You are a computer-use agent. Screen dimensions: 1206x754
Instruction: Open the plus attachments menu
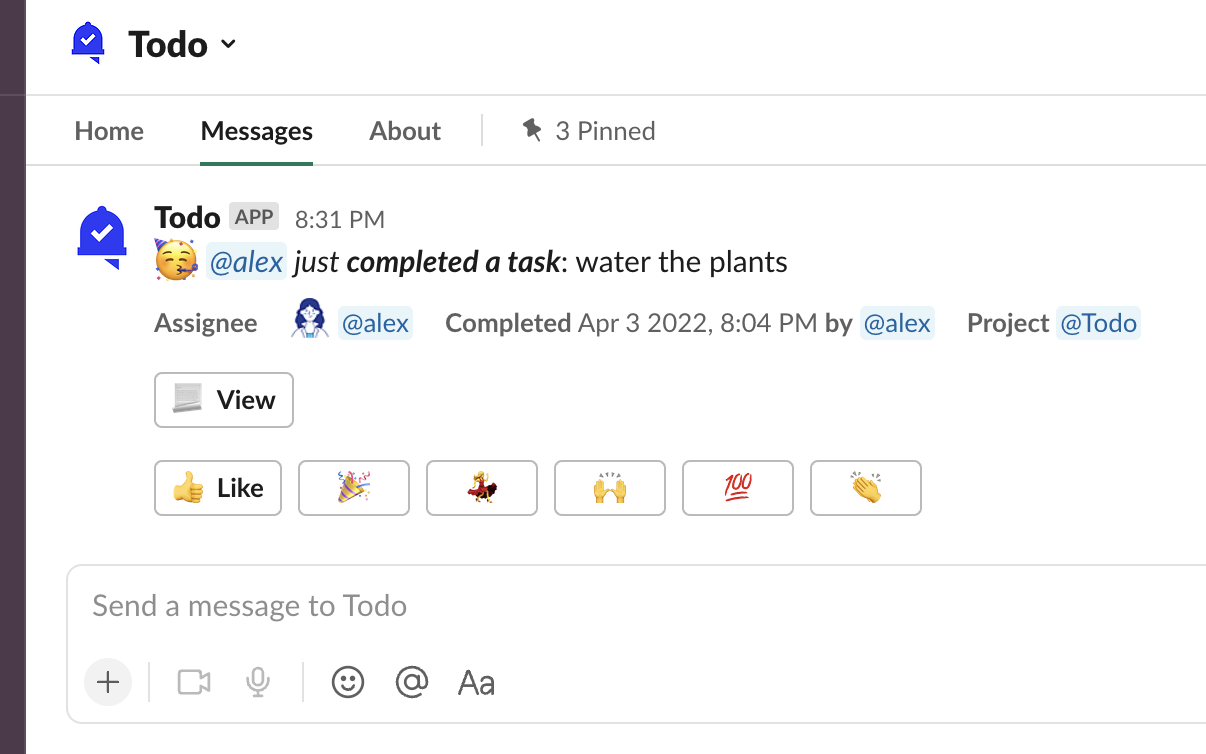click(x=108, y=683)
